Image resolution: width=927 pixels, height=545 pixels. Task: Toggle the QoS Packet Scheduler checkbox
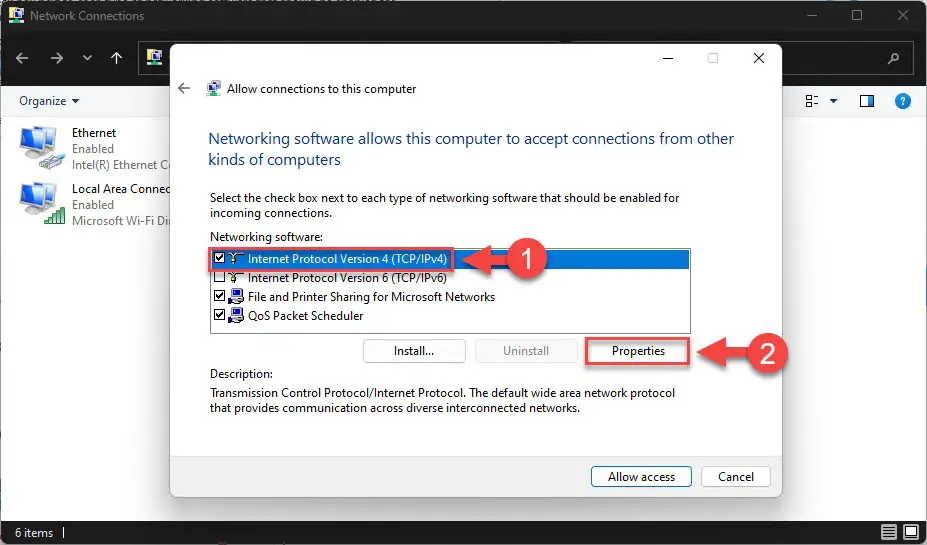click(x=219, y=314)
